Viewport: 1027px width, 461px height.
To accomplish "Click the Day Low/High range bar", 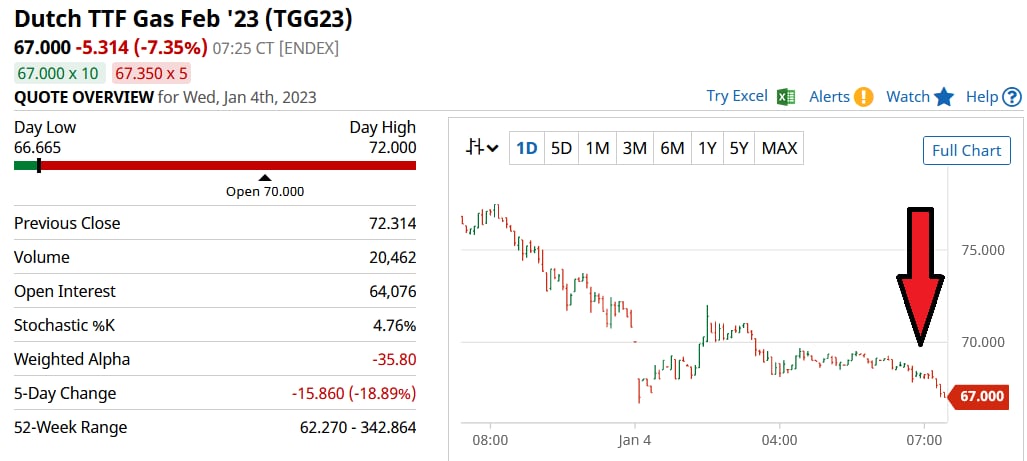I will pos(215,165).
